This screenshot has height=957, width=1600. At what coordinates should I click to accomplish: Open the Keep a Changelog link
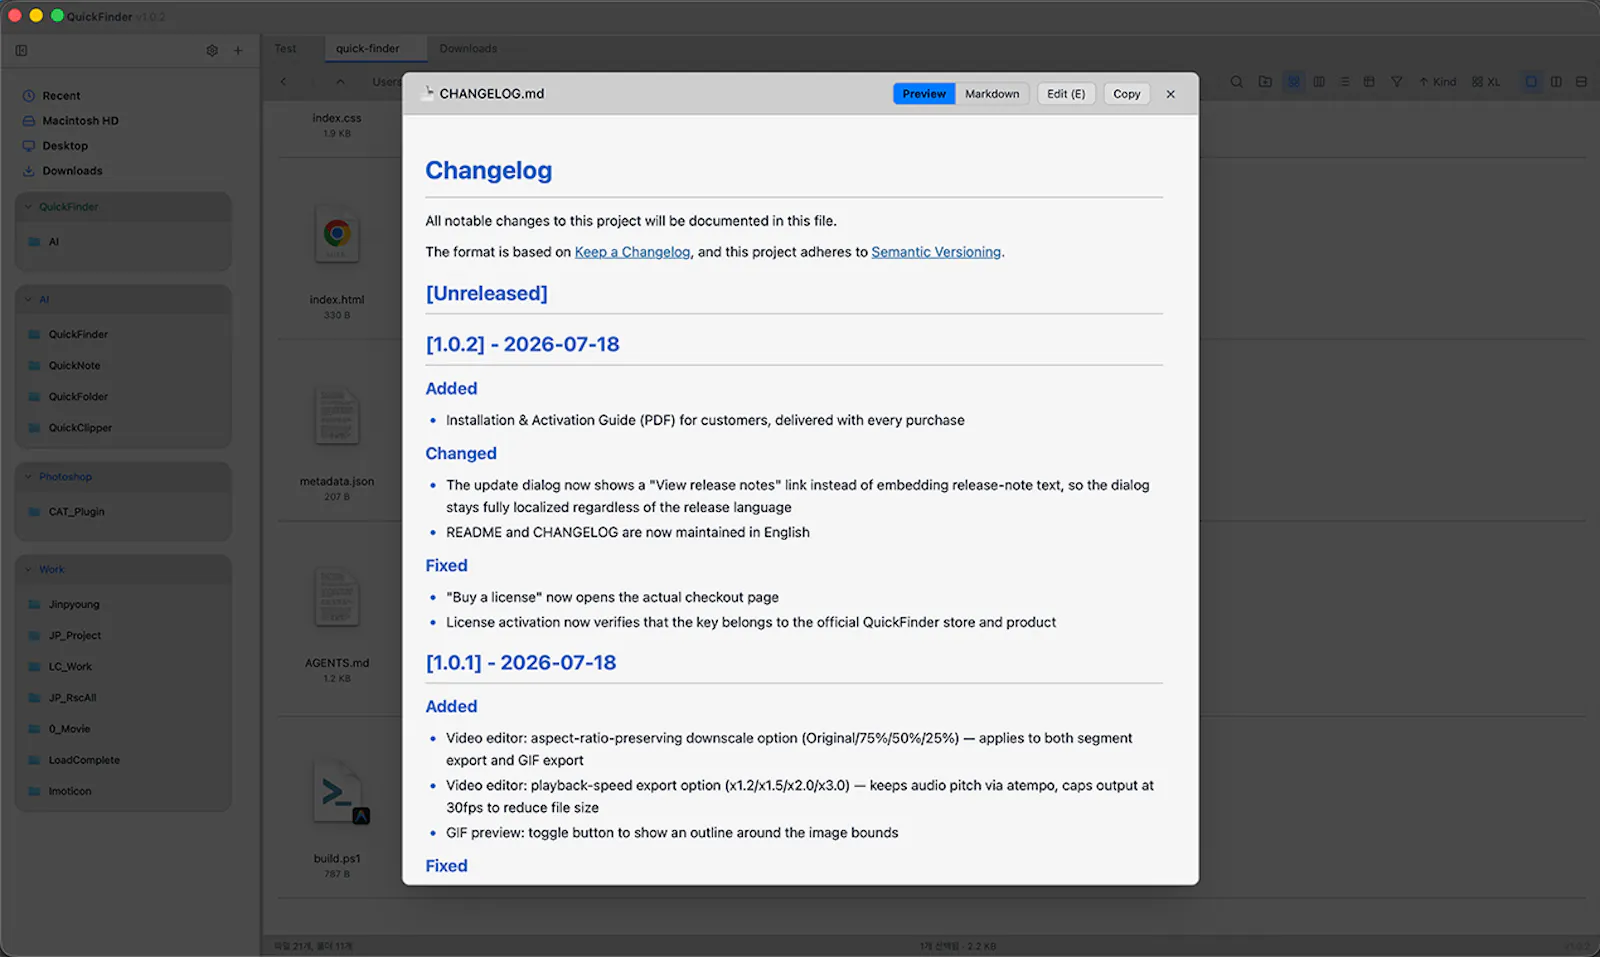click(x=632, y=252)
